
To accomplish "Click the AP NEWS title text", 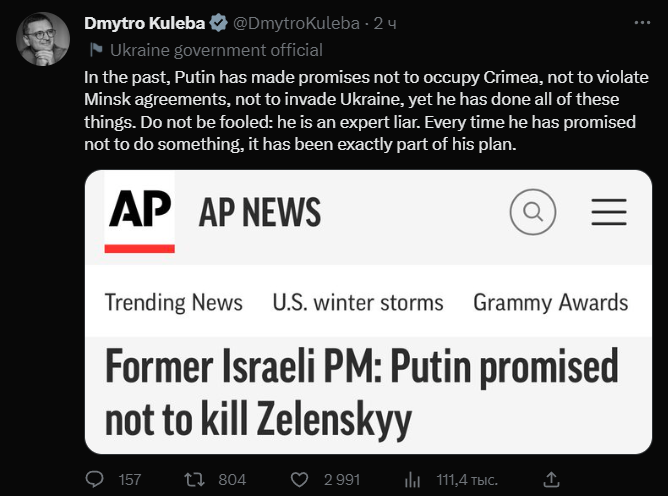I will [260, 212].
